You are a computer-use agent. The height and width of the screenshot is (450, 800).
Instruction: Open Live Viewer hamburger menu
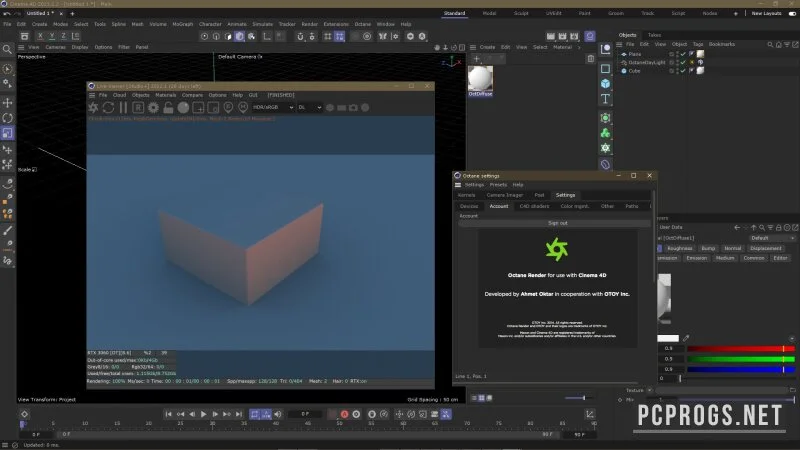tap(92, 95)
